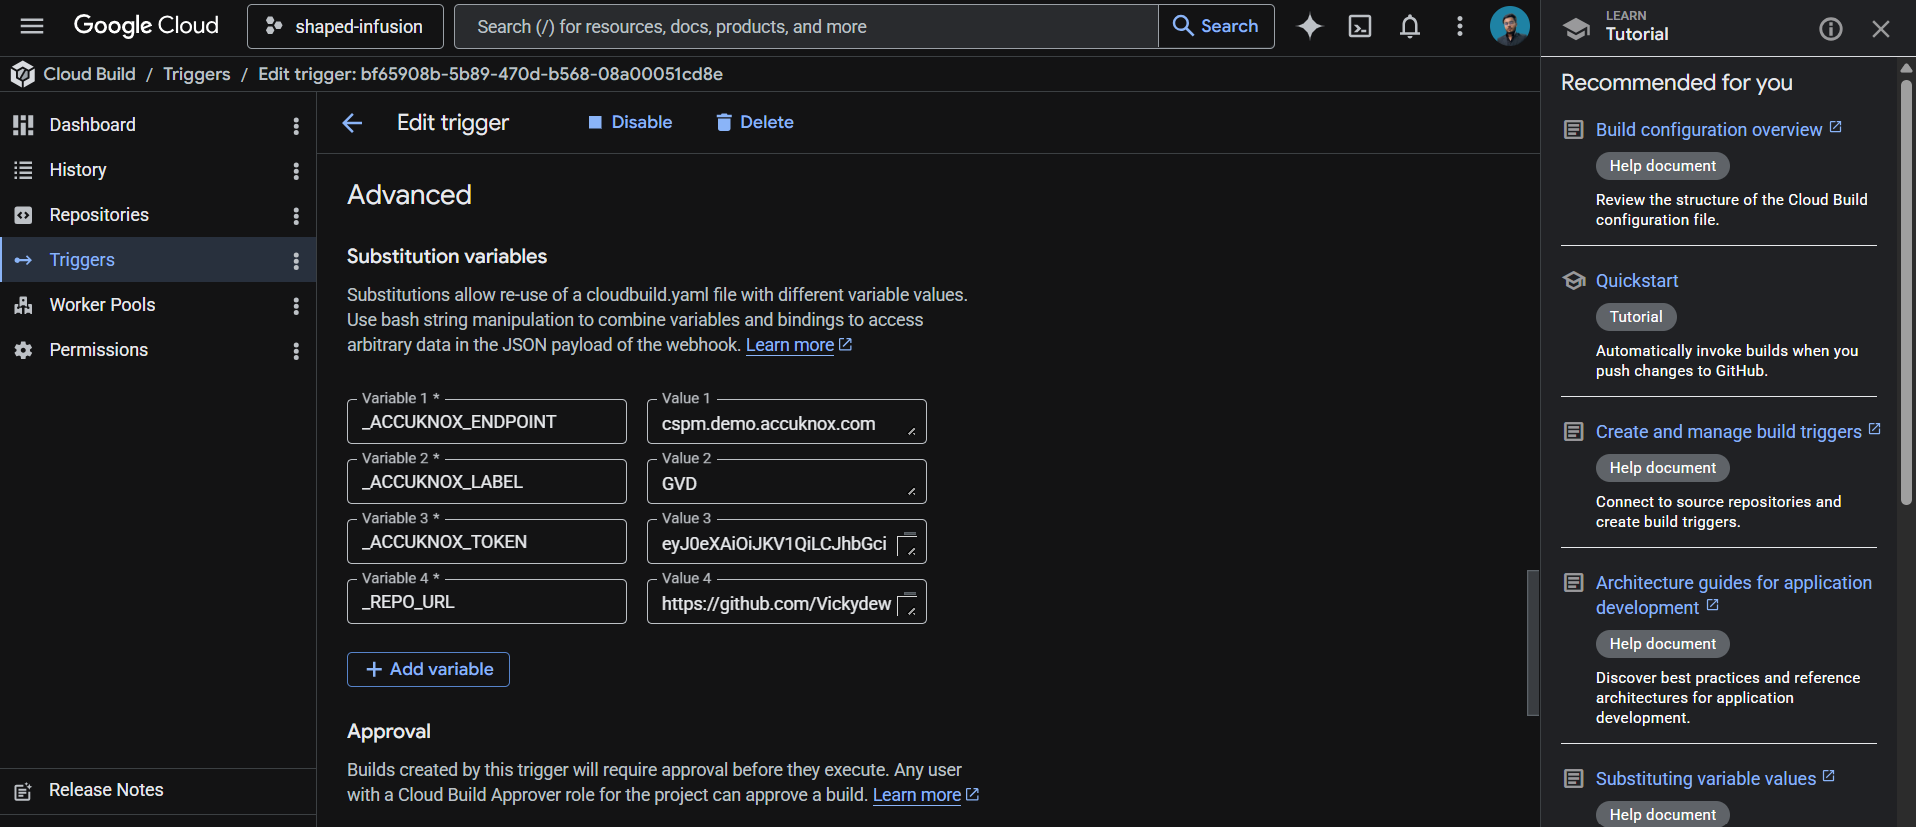Image resolution: width=1916 pixels, height=827 pixels.
Task: Click the Google Cloud logo
Action: tap(146, 26)
